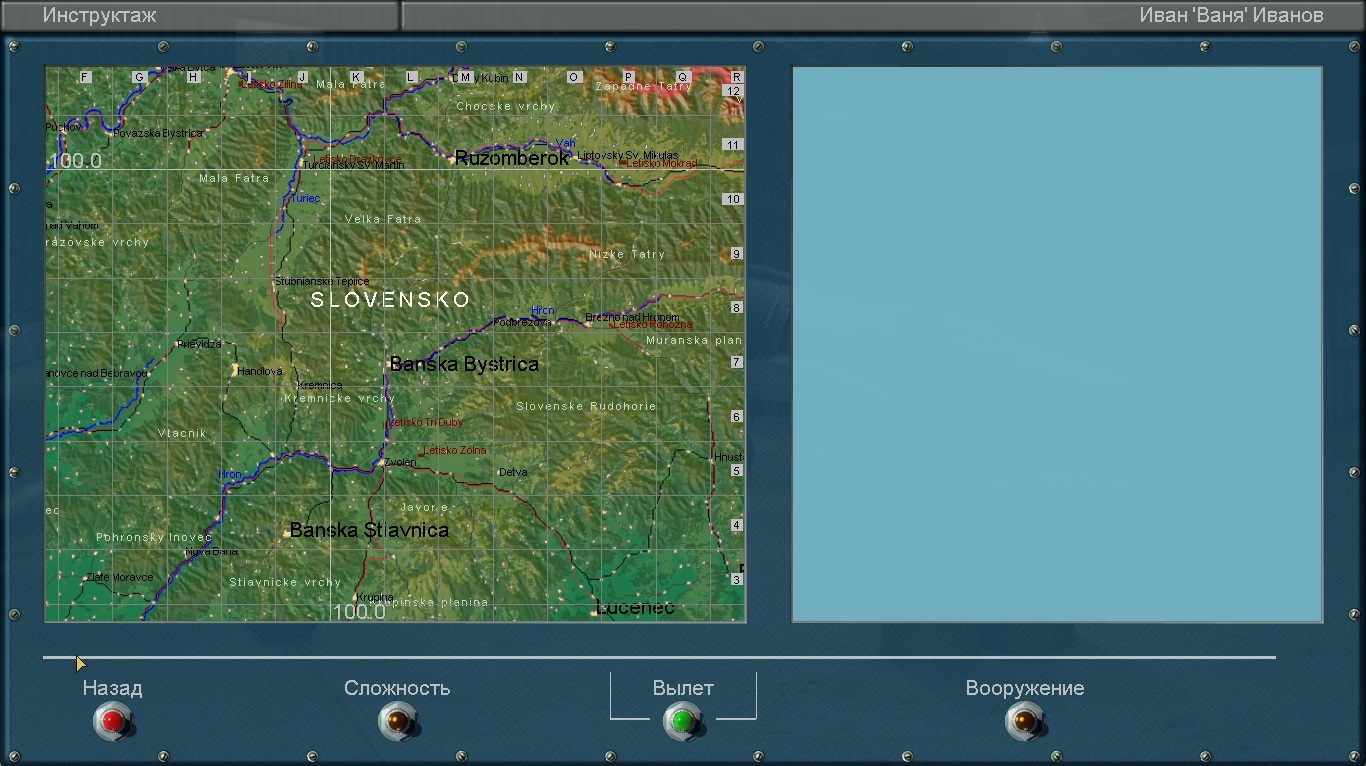This screenshot has height=766, width=1366.
Task: Click the Muranska plan label on the map
Action: [694, 341]
